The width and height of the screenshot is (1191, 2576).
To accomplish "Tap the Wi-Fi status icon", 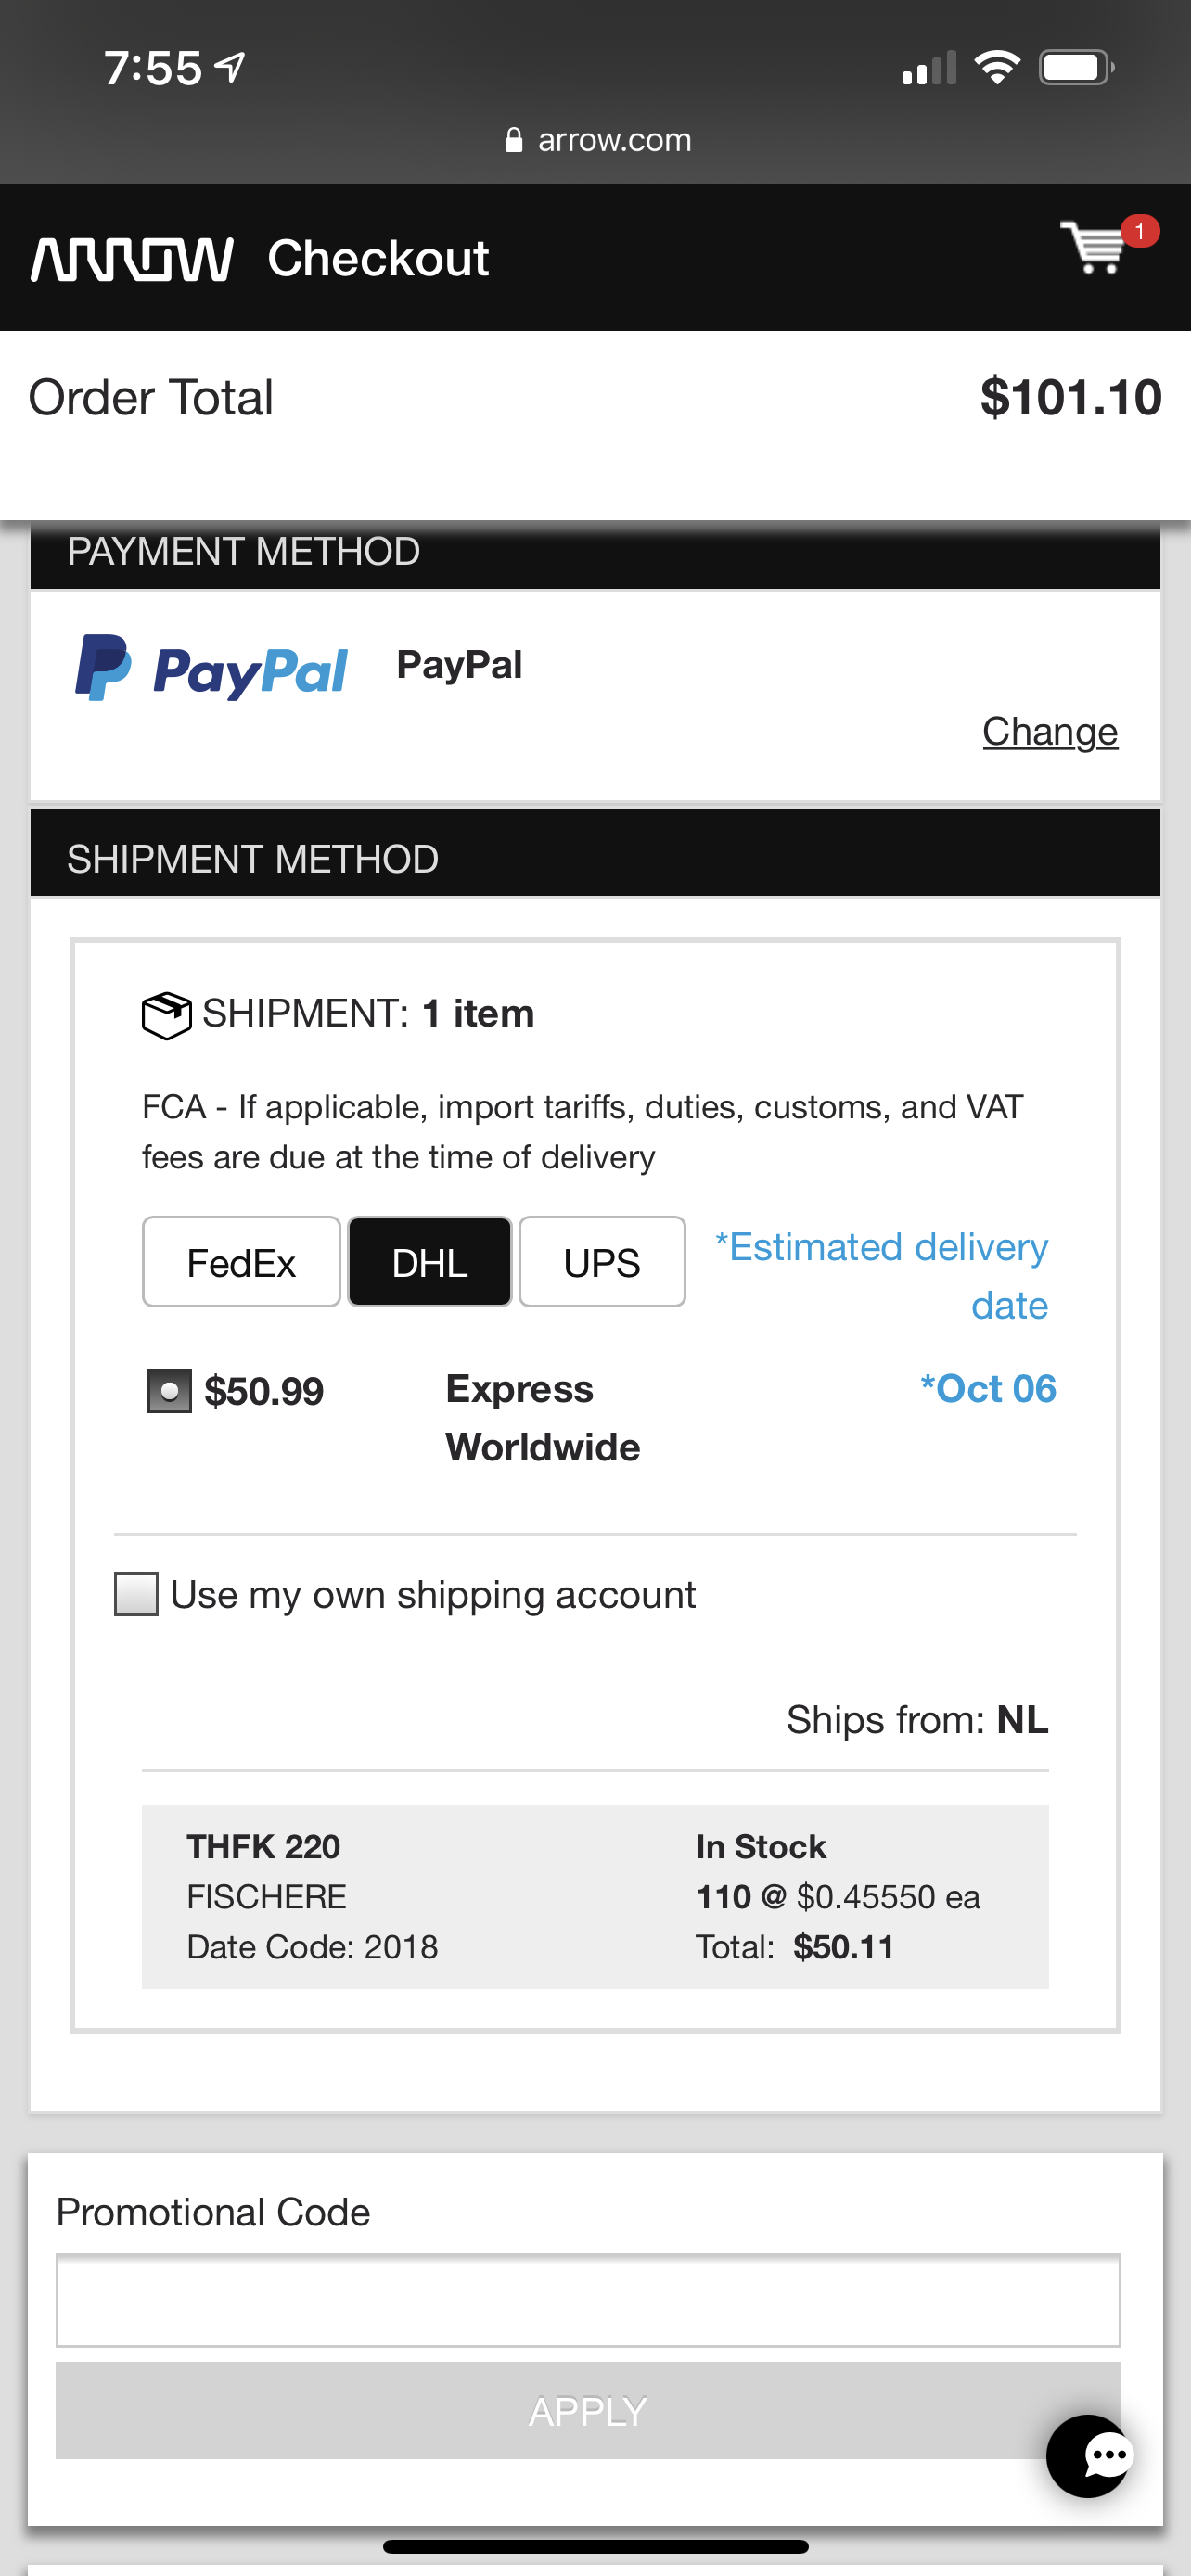I will (996, 67).
